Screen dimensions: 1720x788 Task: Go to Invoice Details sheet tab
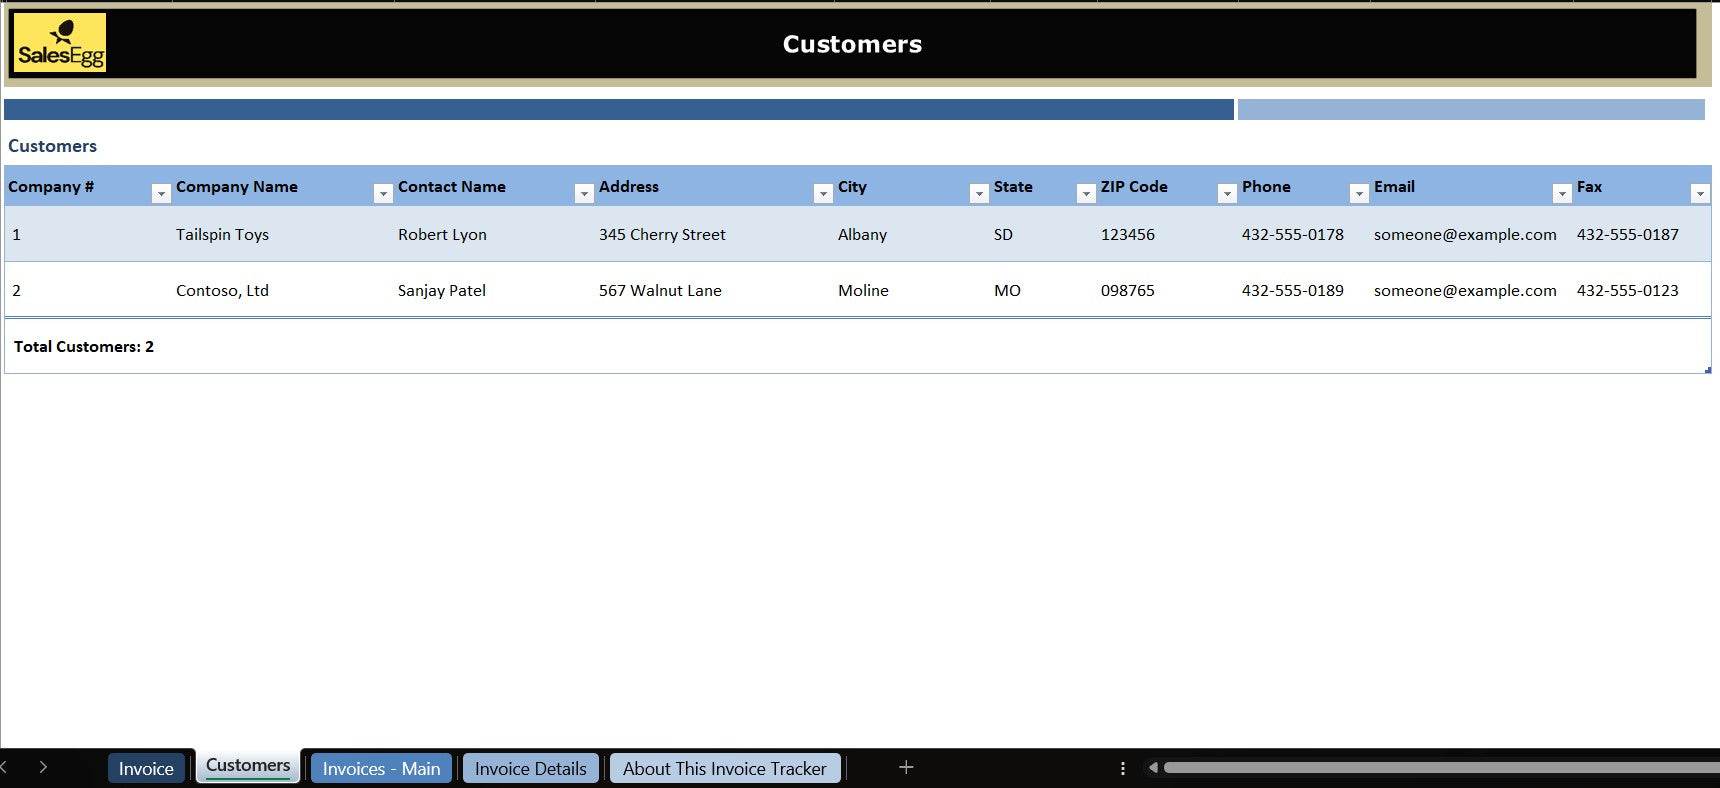tap(530, 768)
